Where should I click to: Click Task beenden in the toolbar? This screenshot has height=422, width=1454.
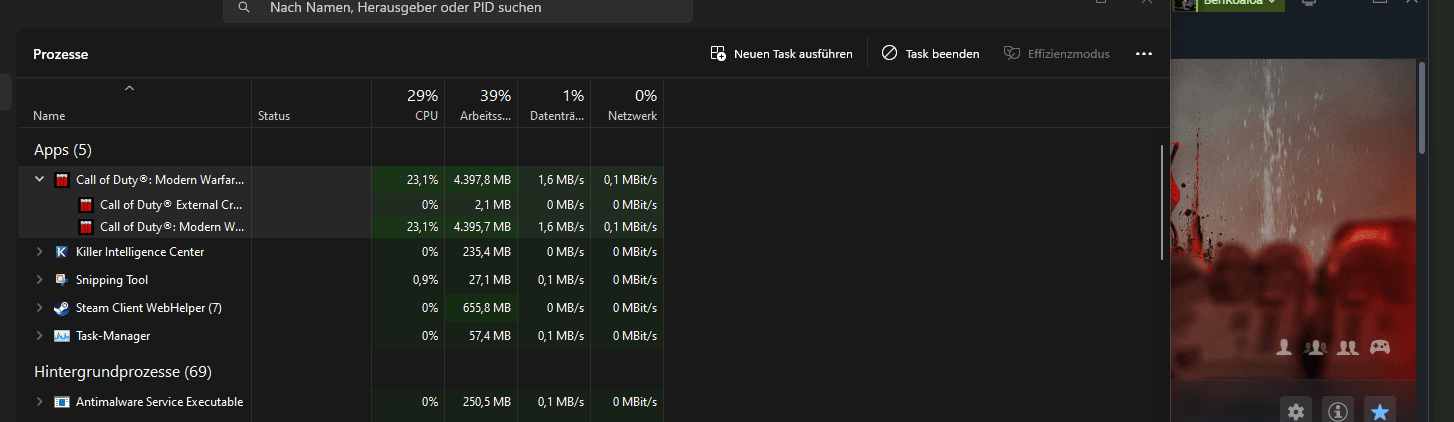tap(930, 53)
